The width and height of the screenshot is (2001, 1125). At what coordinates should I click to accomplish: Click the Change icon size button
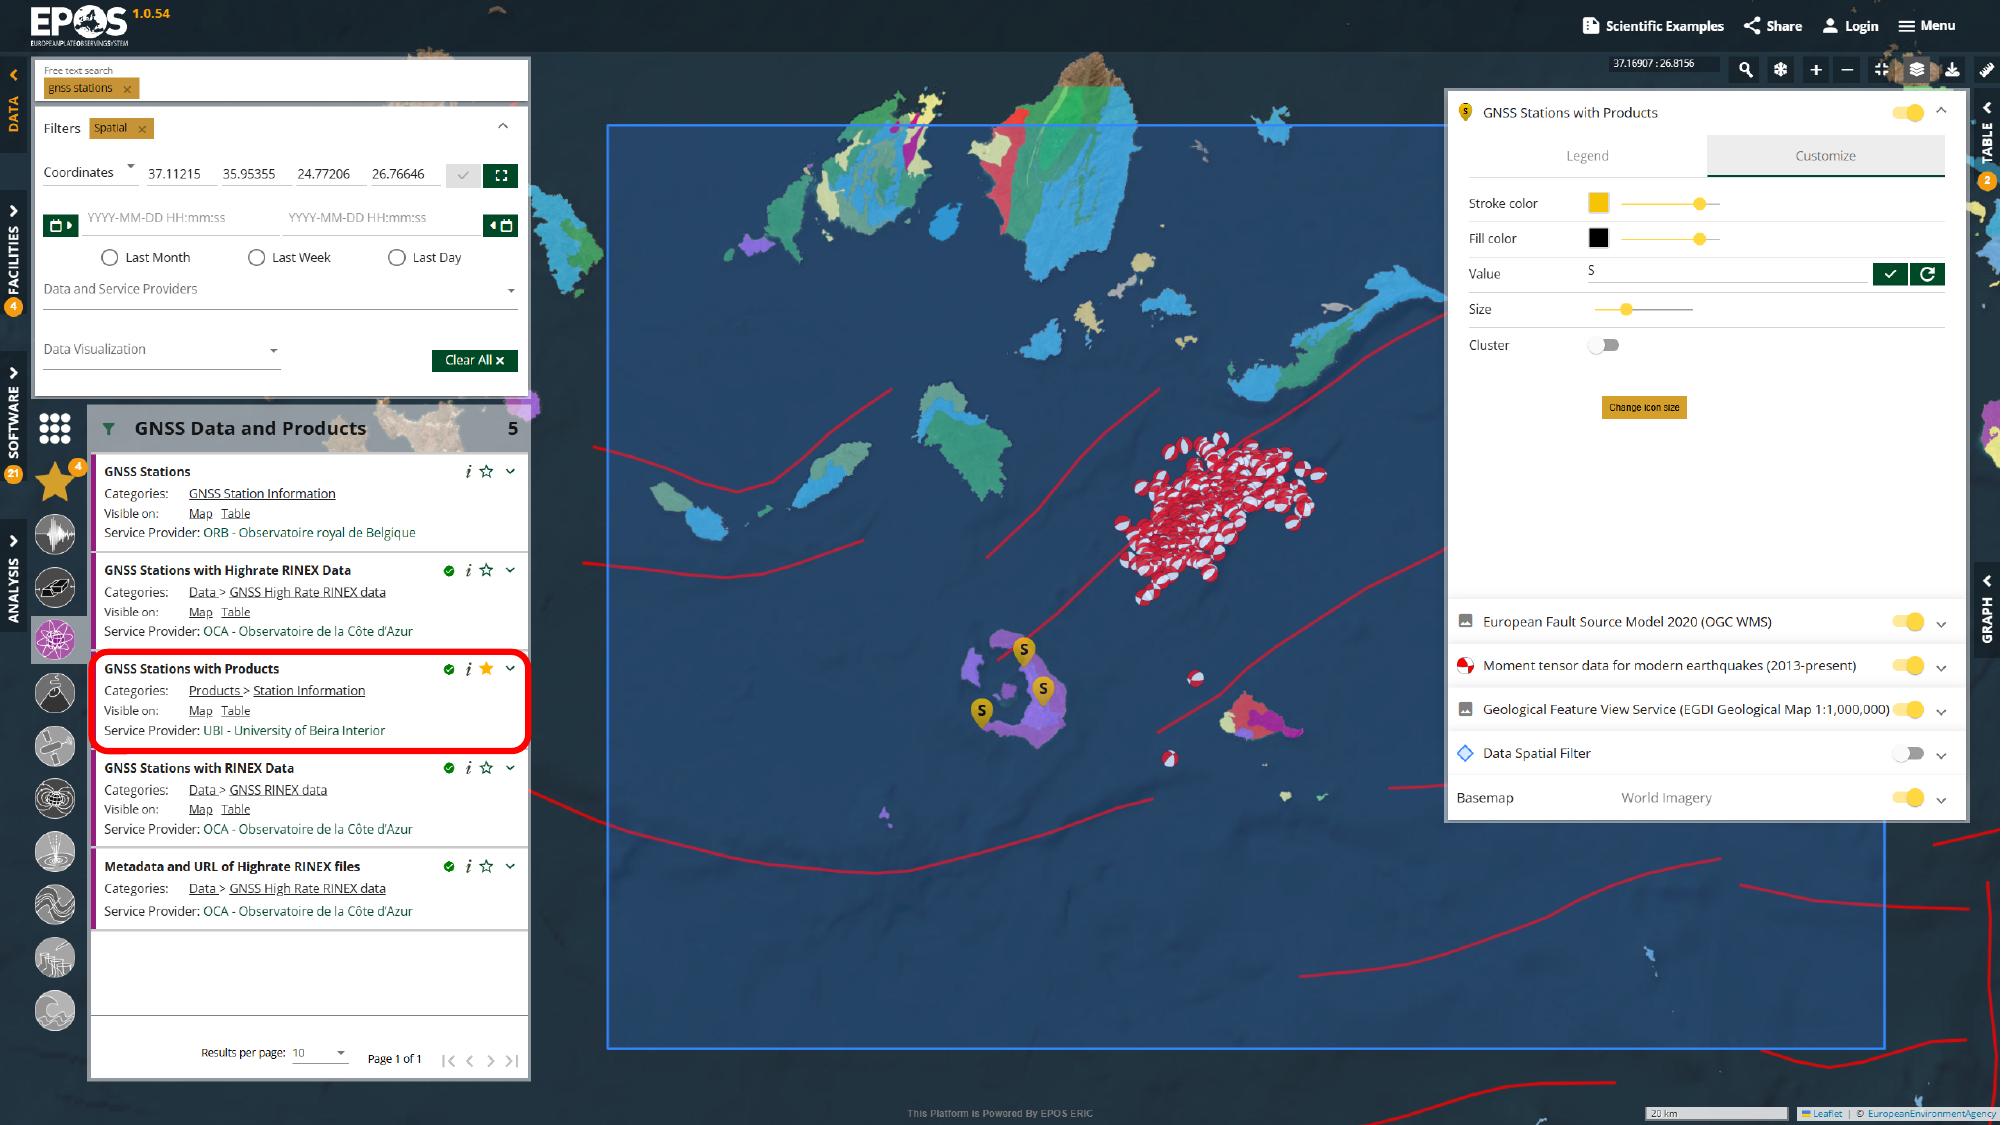coord(1644,408)
